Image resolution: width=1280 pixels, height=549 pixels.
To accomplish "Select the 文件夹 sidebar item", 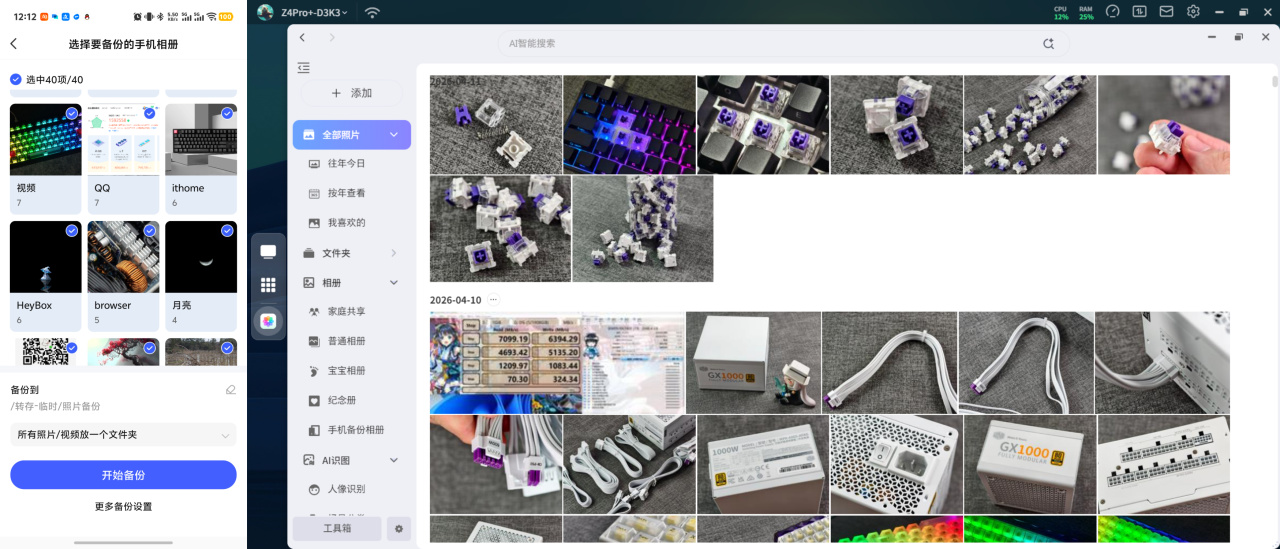I will (351, 253).
